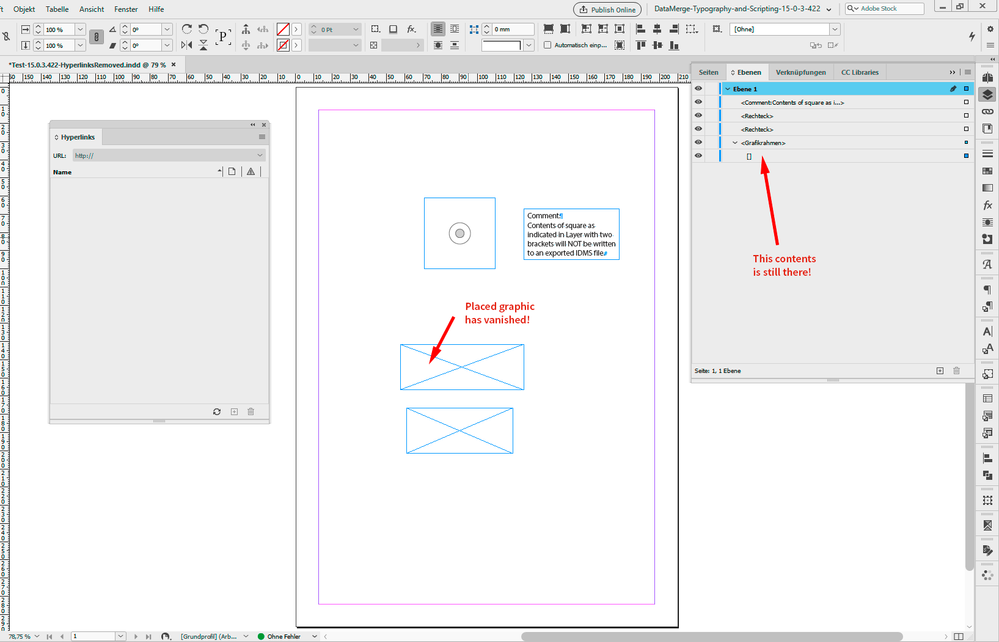Switch to the Verknüpfungen tab
This screenshot has height=642, width=999.
[801, 72]
